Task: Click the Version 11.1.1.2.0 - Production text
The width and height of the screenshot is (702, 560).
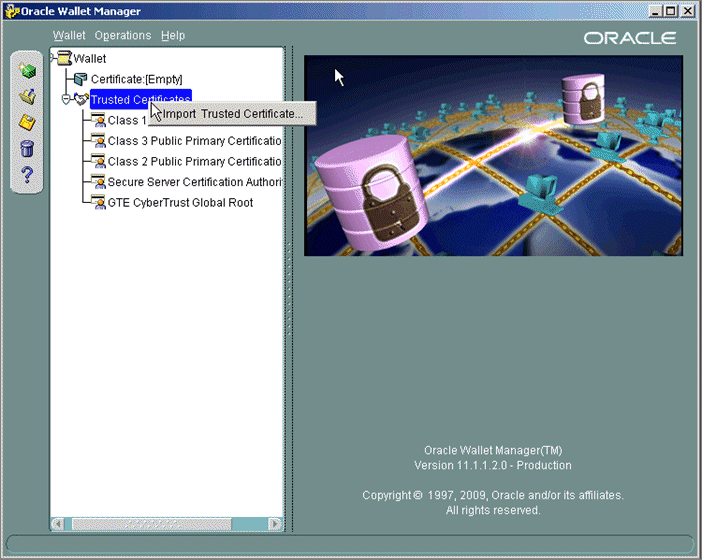Action: (492, 466)
